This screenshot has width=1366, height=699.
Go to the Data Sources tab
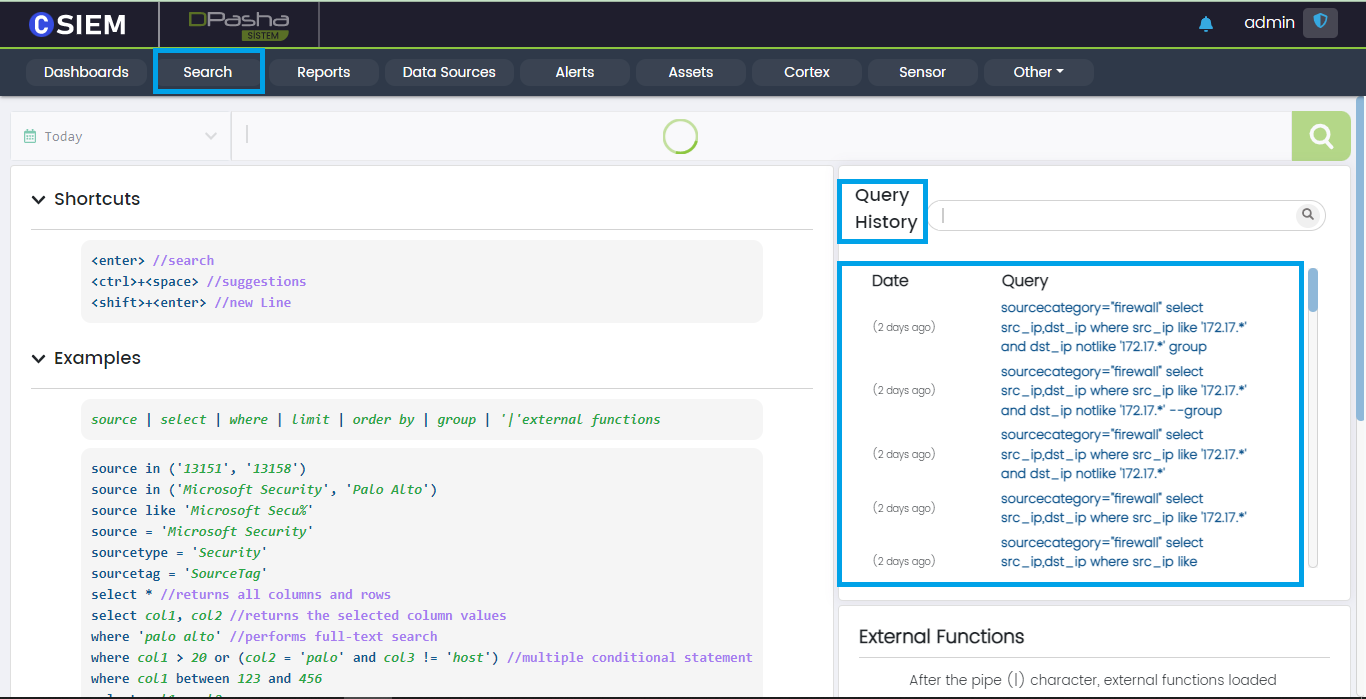click(x=449, y=72)
